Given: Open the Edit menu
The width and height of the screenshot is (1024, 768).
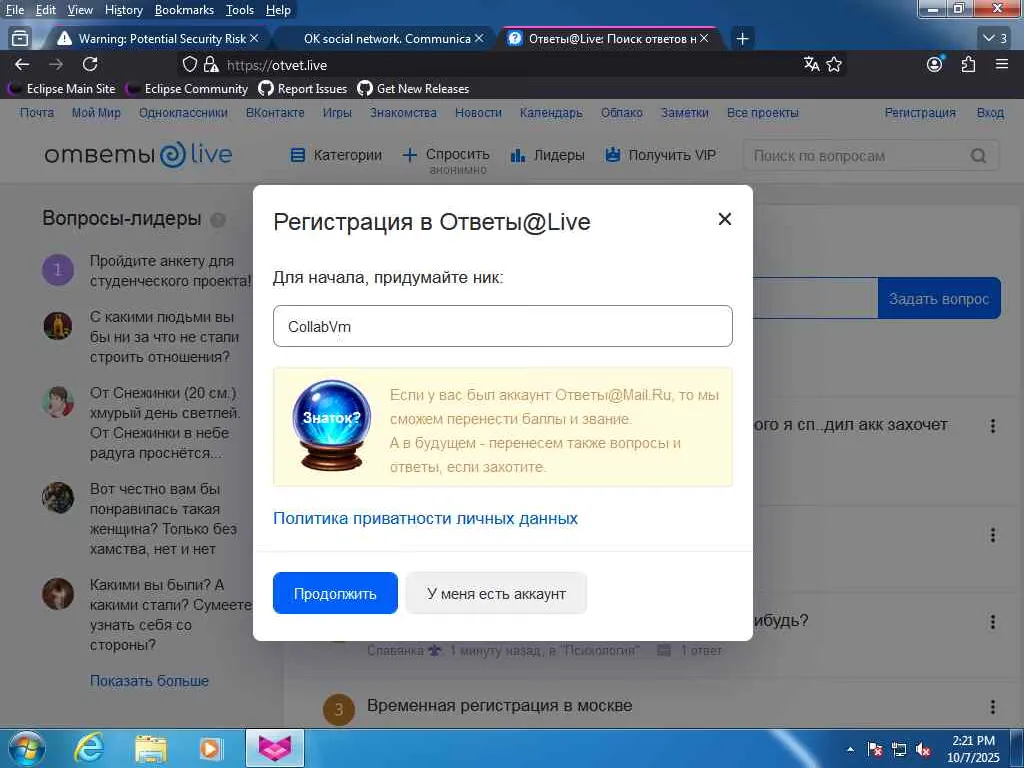Looking at the screenshot, I should pyautogui.click(x=46, y=10).
